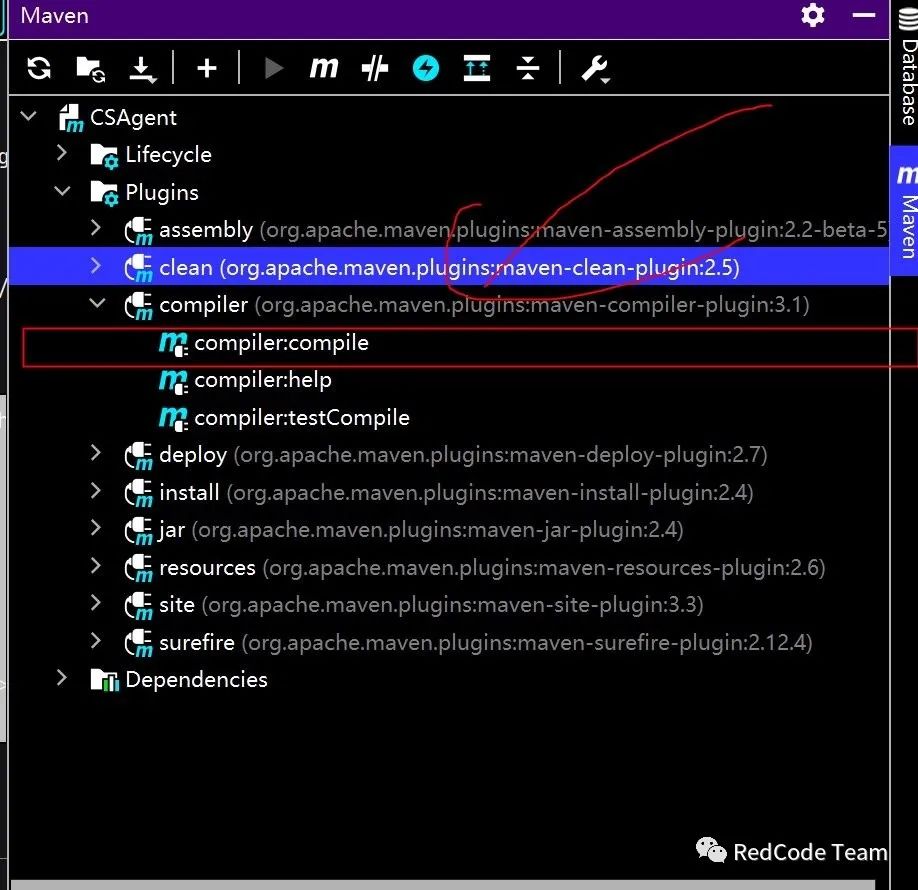Select the compiler:compile goal
Image resolution: width=918 pixels, height=890 pixels.
(x=449, y=343)
